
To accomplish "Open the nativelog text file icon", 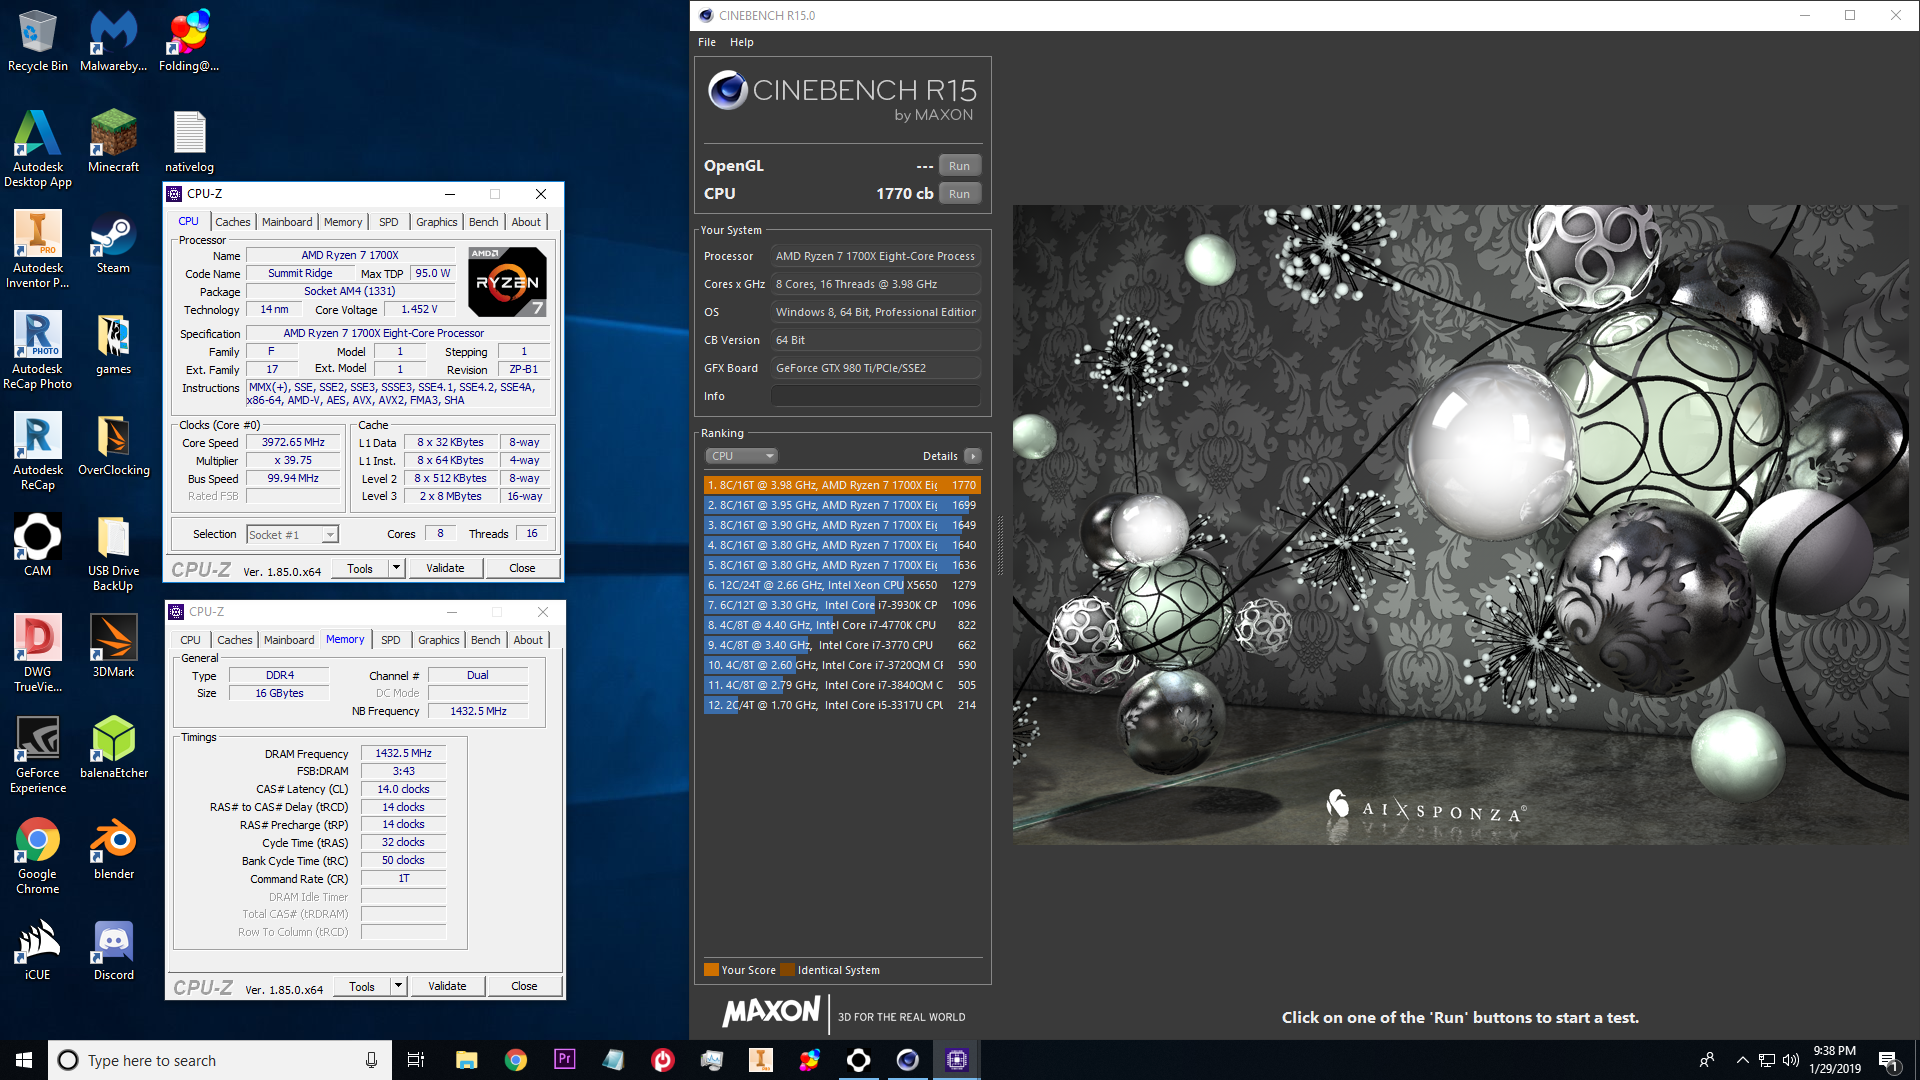I will [189, 141].
